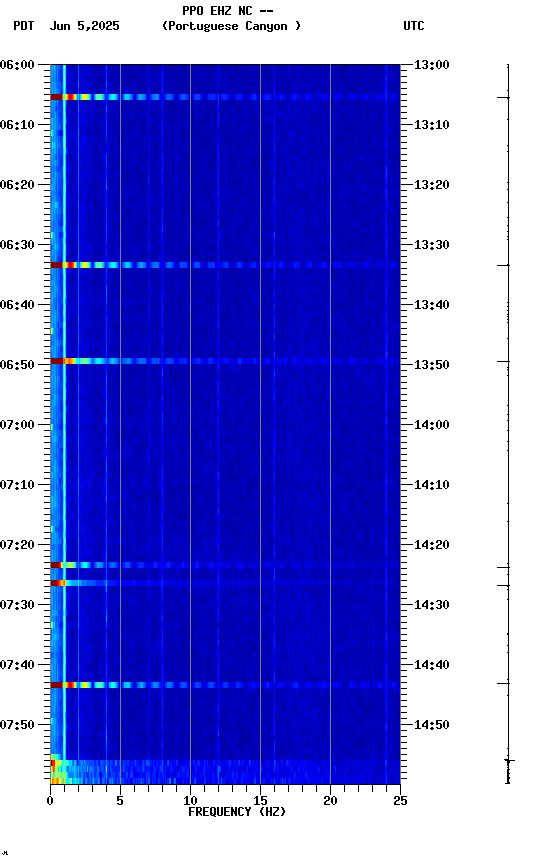Click the 14:00 UTC time label

(432, 425)
